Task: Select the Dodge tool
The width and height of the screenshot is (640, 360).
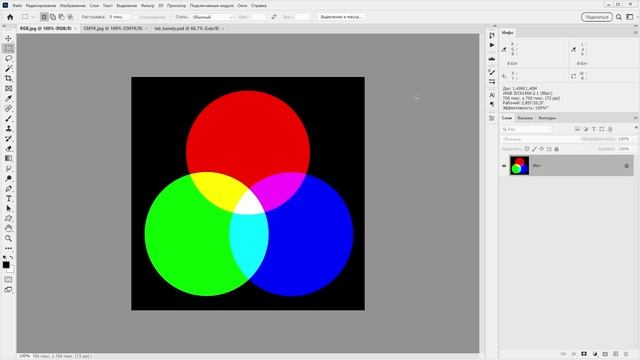Action: click(x=8, y=178)
